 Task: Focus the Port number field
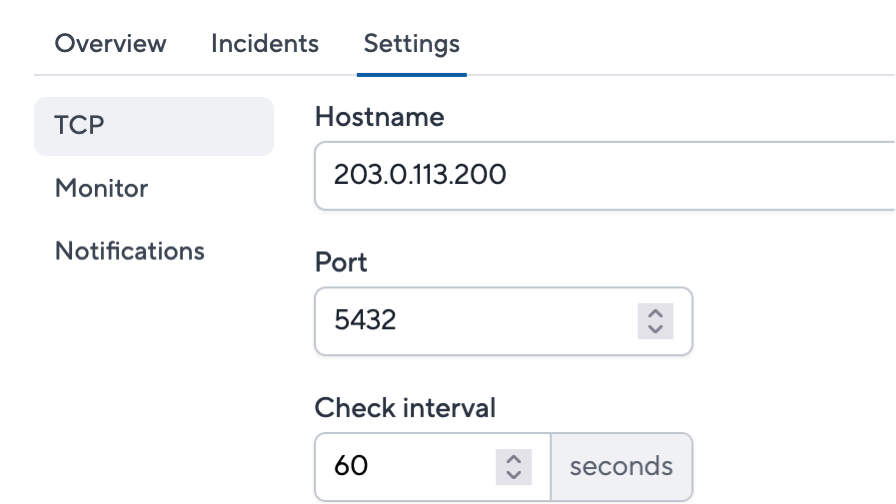503,321
